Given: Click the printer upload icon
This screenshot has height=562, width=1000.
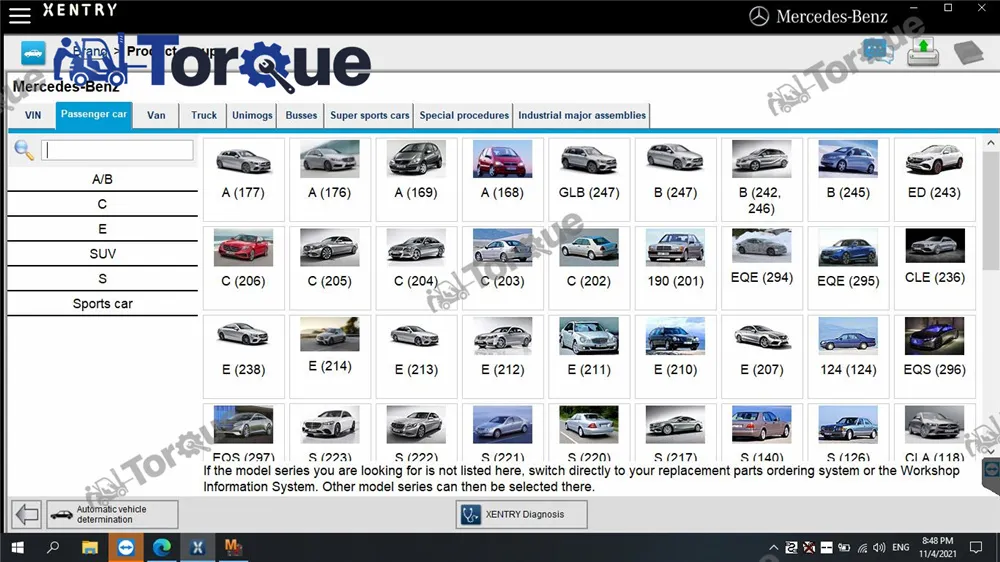Looking at the screenshot, I should pos(923,52).
